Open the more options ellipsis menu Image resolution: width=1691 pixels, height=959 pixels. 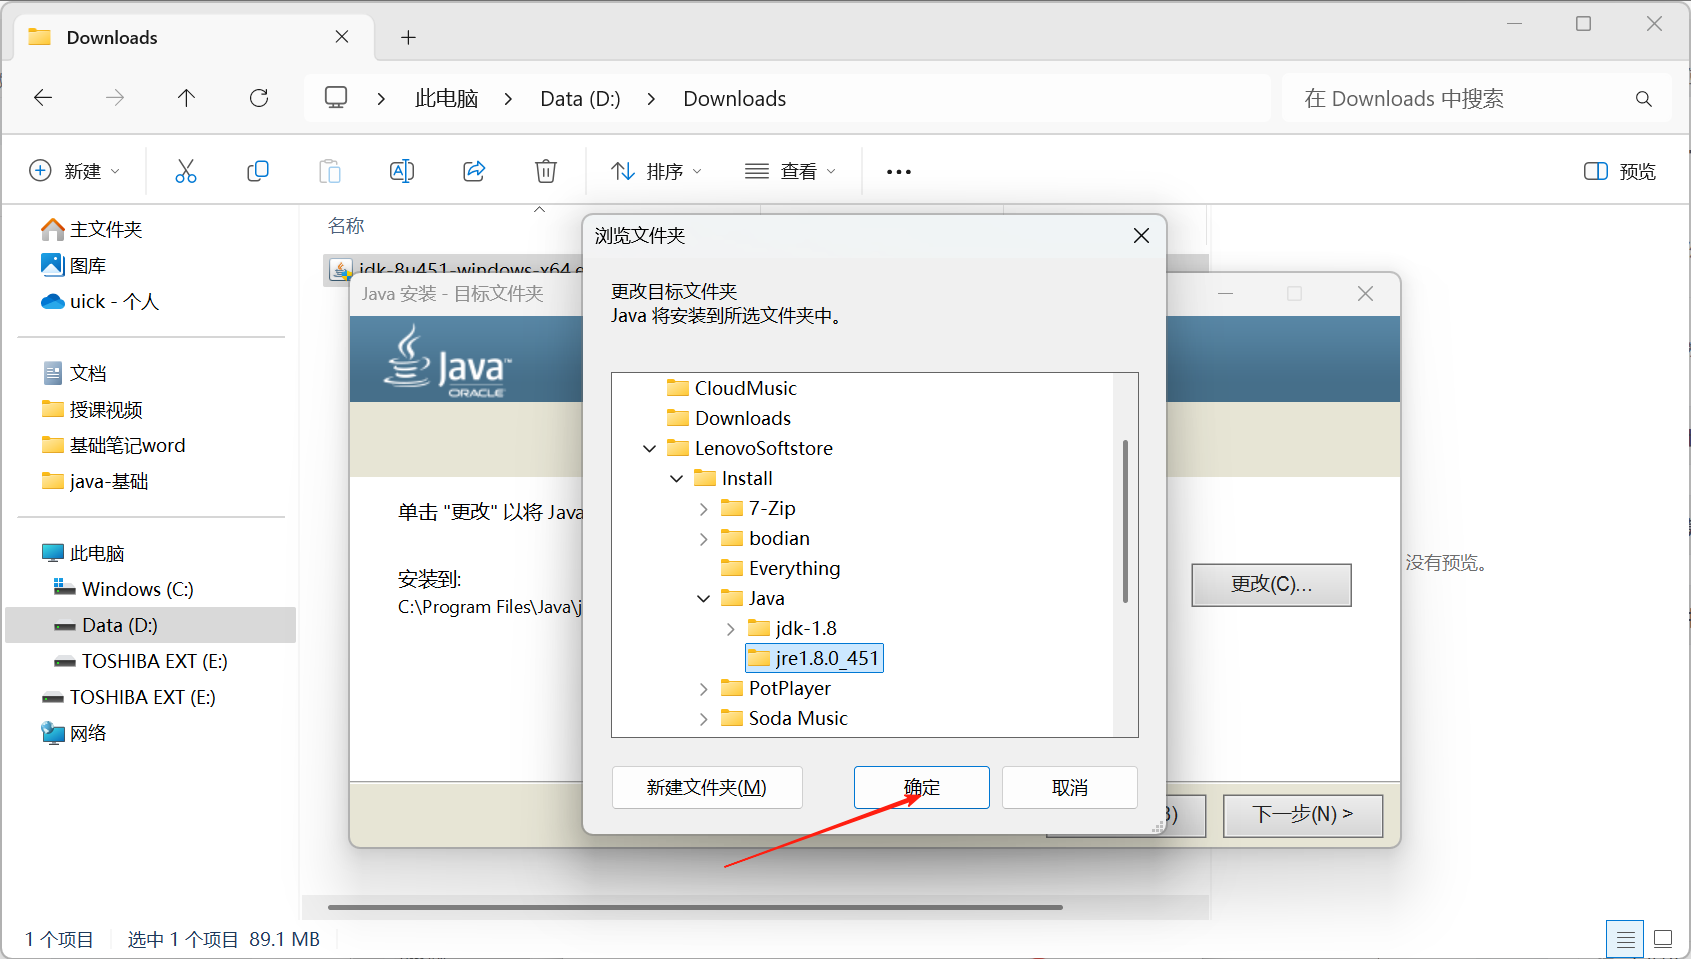(x=899, y=172)
